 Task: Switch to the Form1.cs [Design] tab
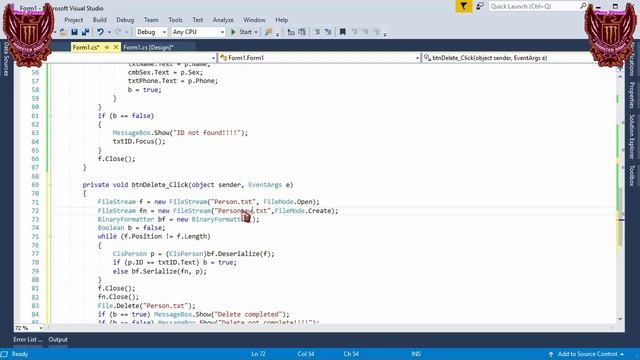149,47
